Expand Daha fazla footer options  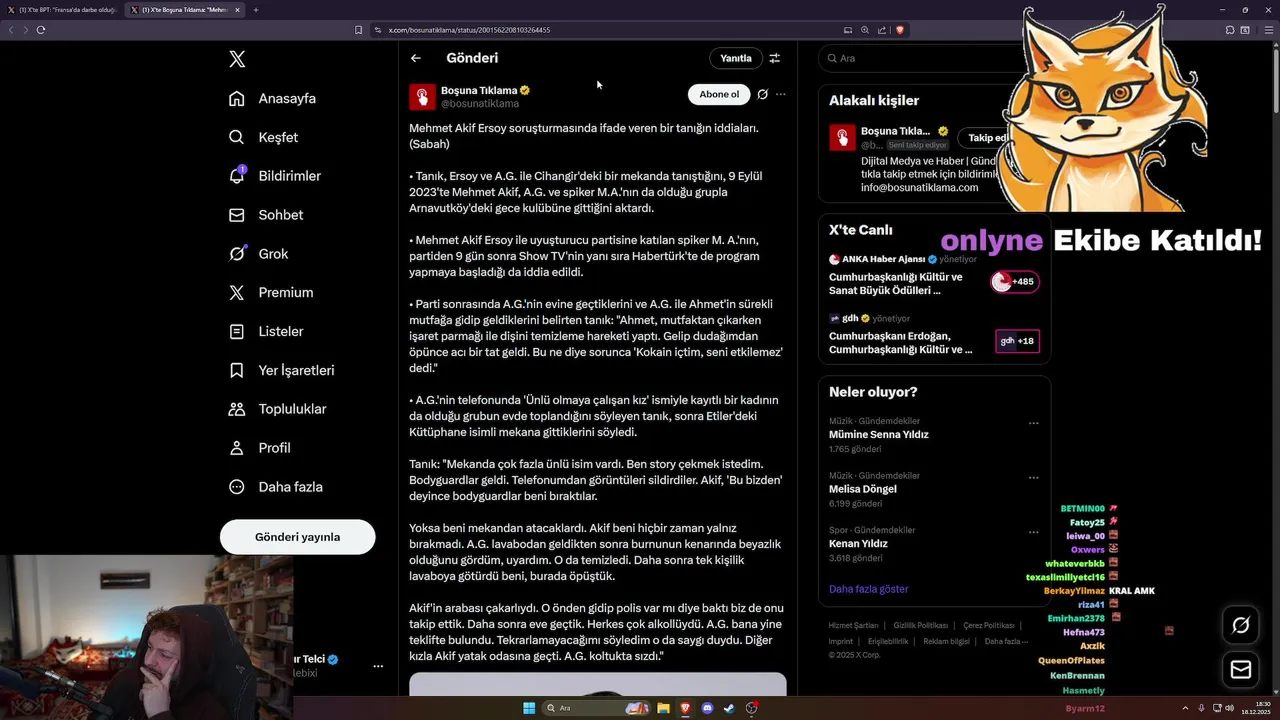coord(1006,641)
